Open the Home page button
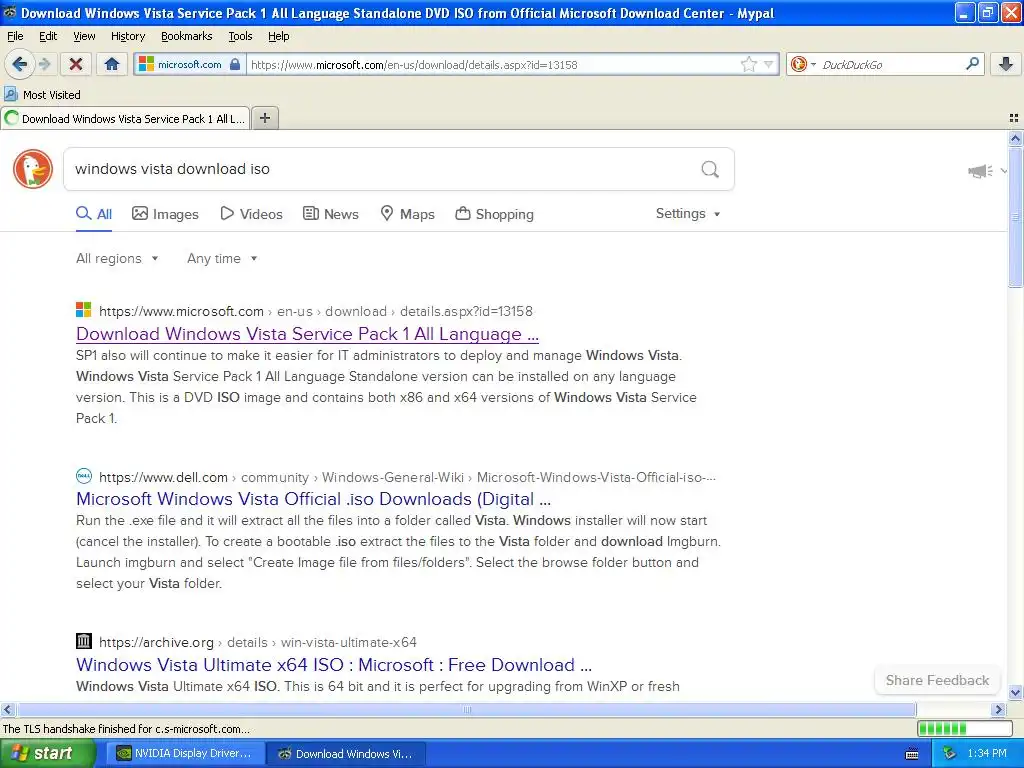 (x=112, y=64)
